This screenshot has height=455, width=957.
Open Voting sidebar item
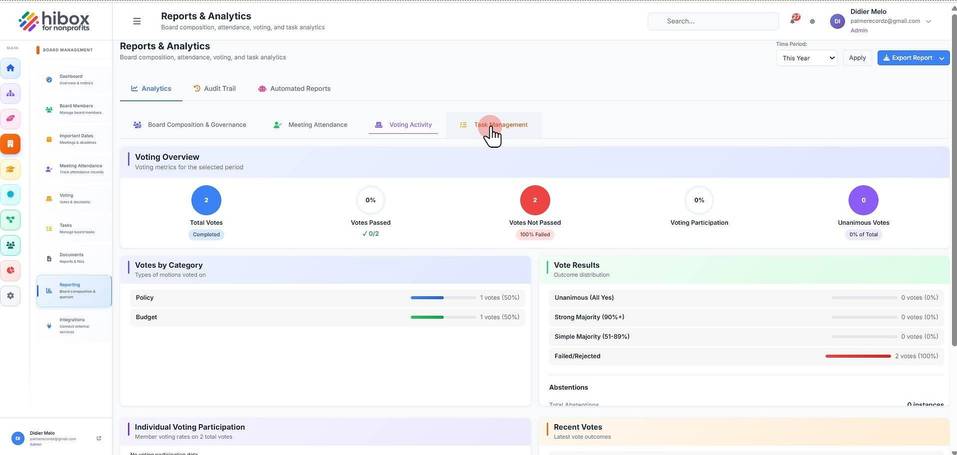(74, 198)
